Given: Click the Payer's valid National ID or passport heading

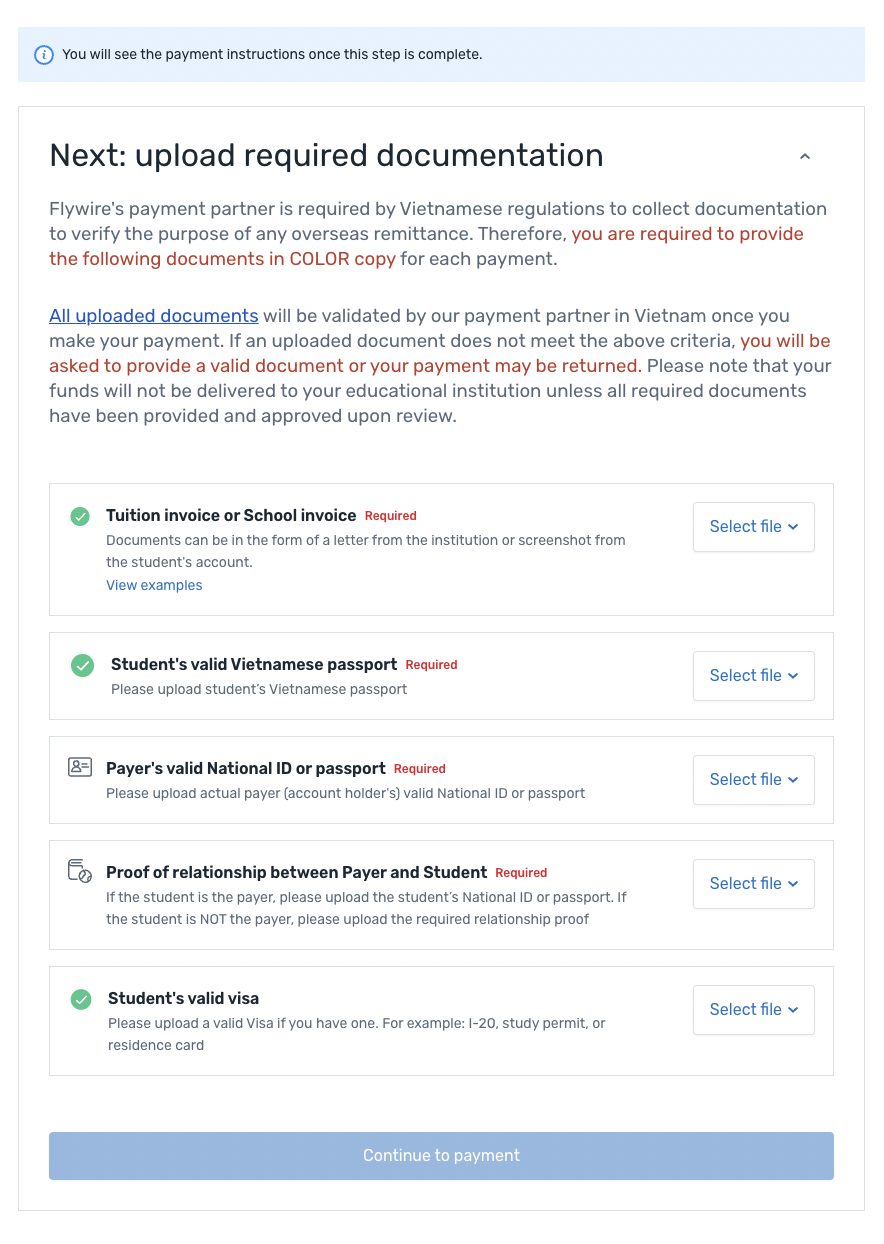Looking at the screenshot, I should [245, 768].
